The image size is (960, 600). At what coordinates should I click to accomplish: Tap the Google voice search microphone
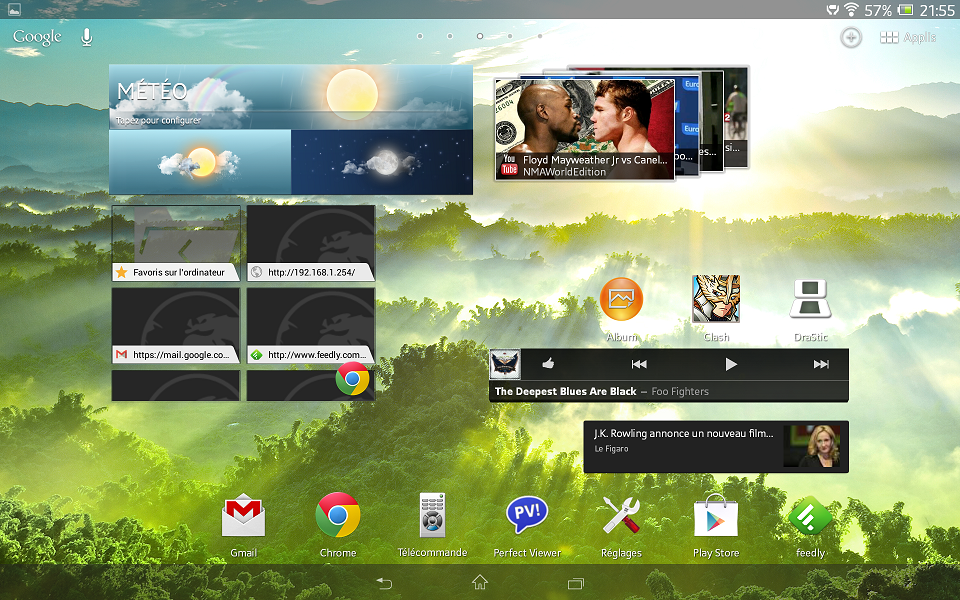[87, 37]
